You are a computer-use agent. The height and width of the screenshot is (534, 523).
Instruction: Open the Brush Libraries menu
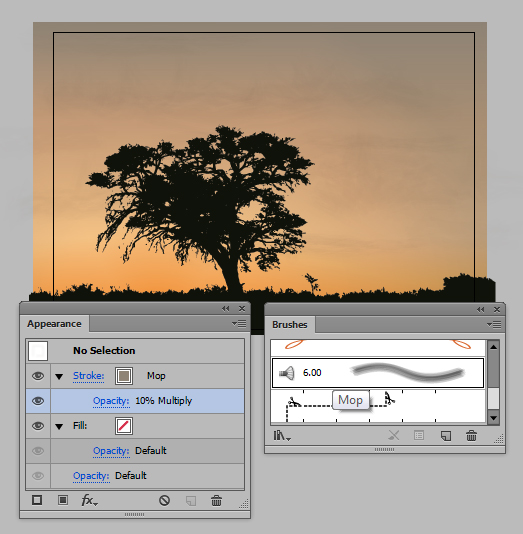click(x=282, y=436)
